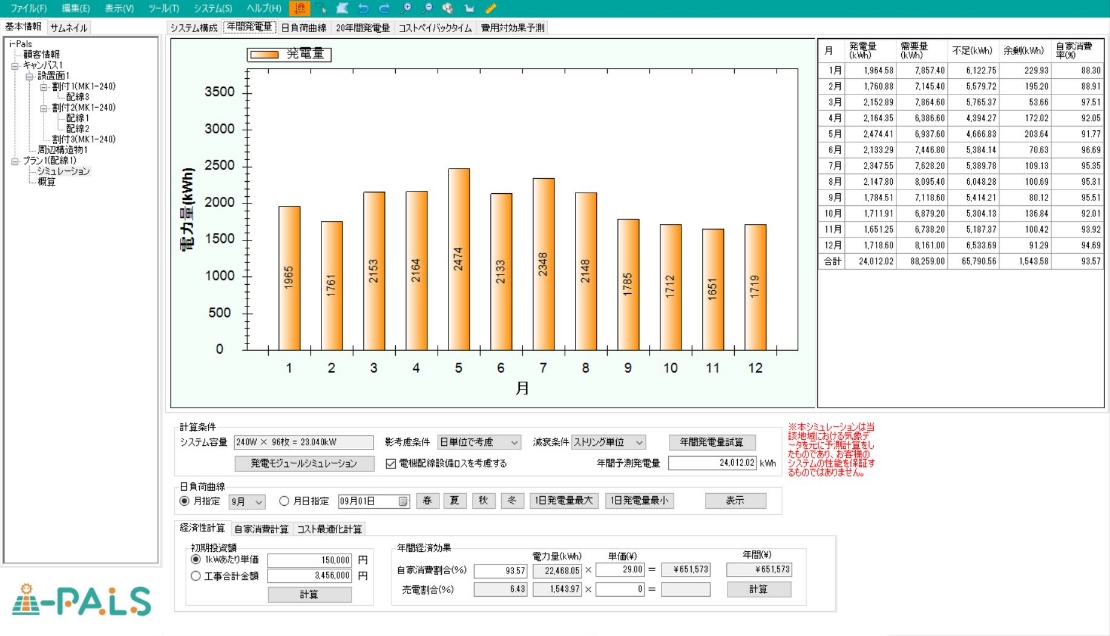
Task: Select the yellow ruler measure tool
Action: pos(491,8)
